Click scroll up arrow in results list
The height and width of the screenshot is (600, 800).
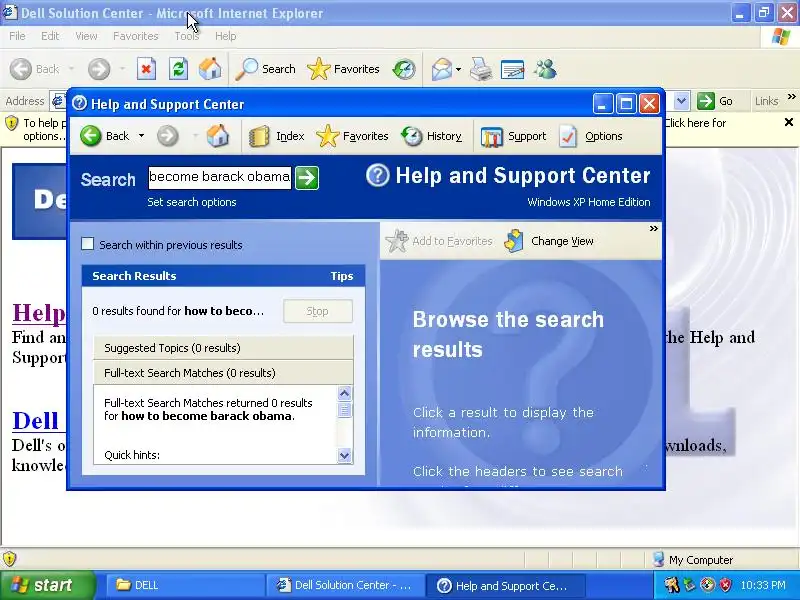[x=344, y=393]
